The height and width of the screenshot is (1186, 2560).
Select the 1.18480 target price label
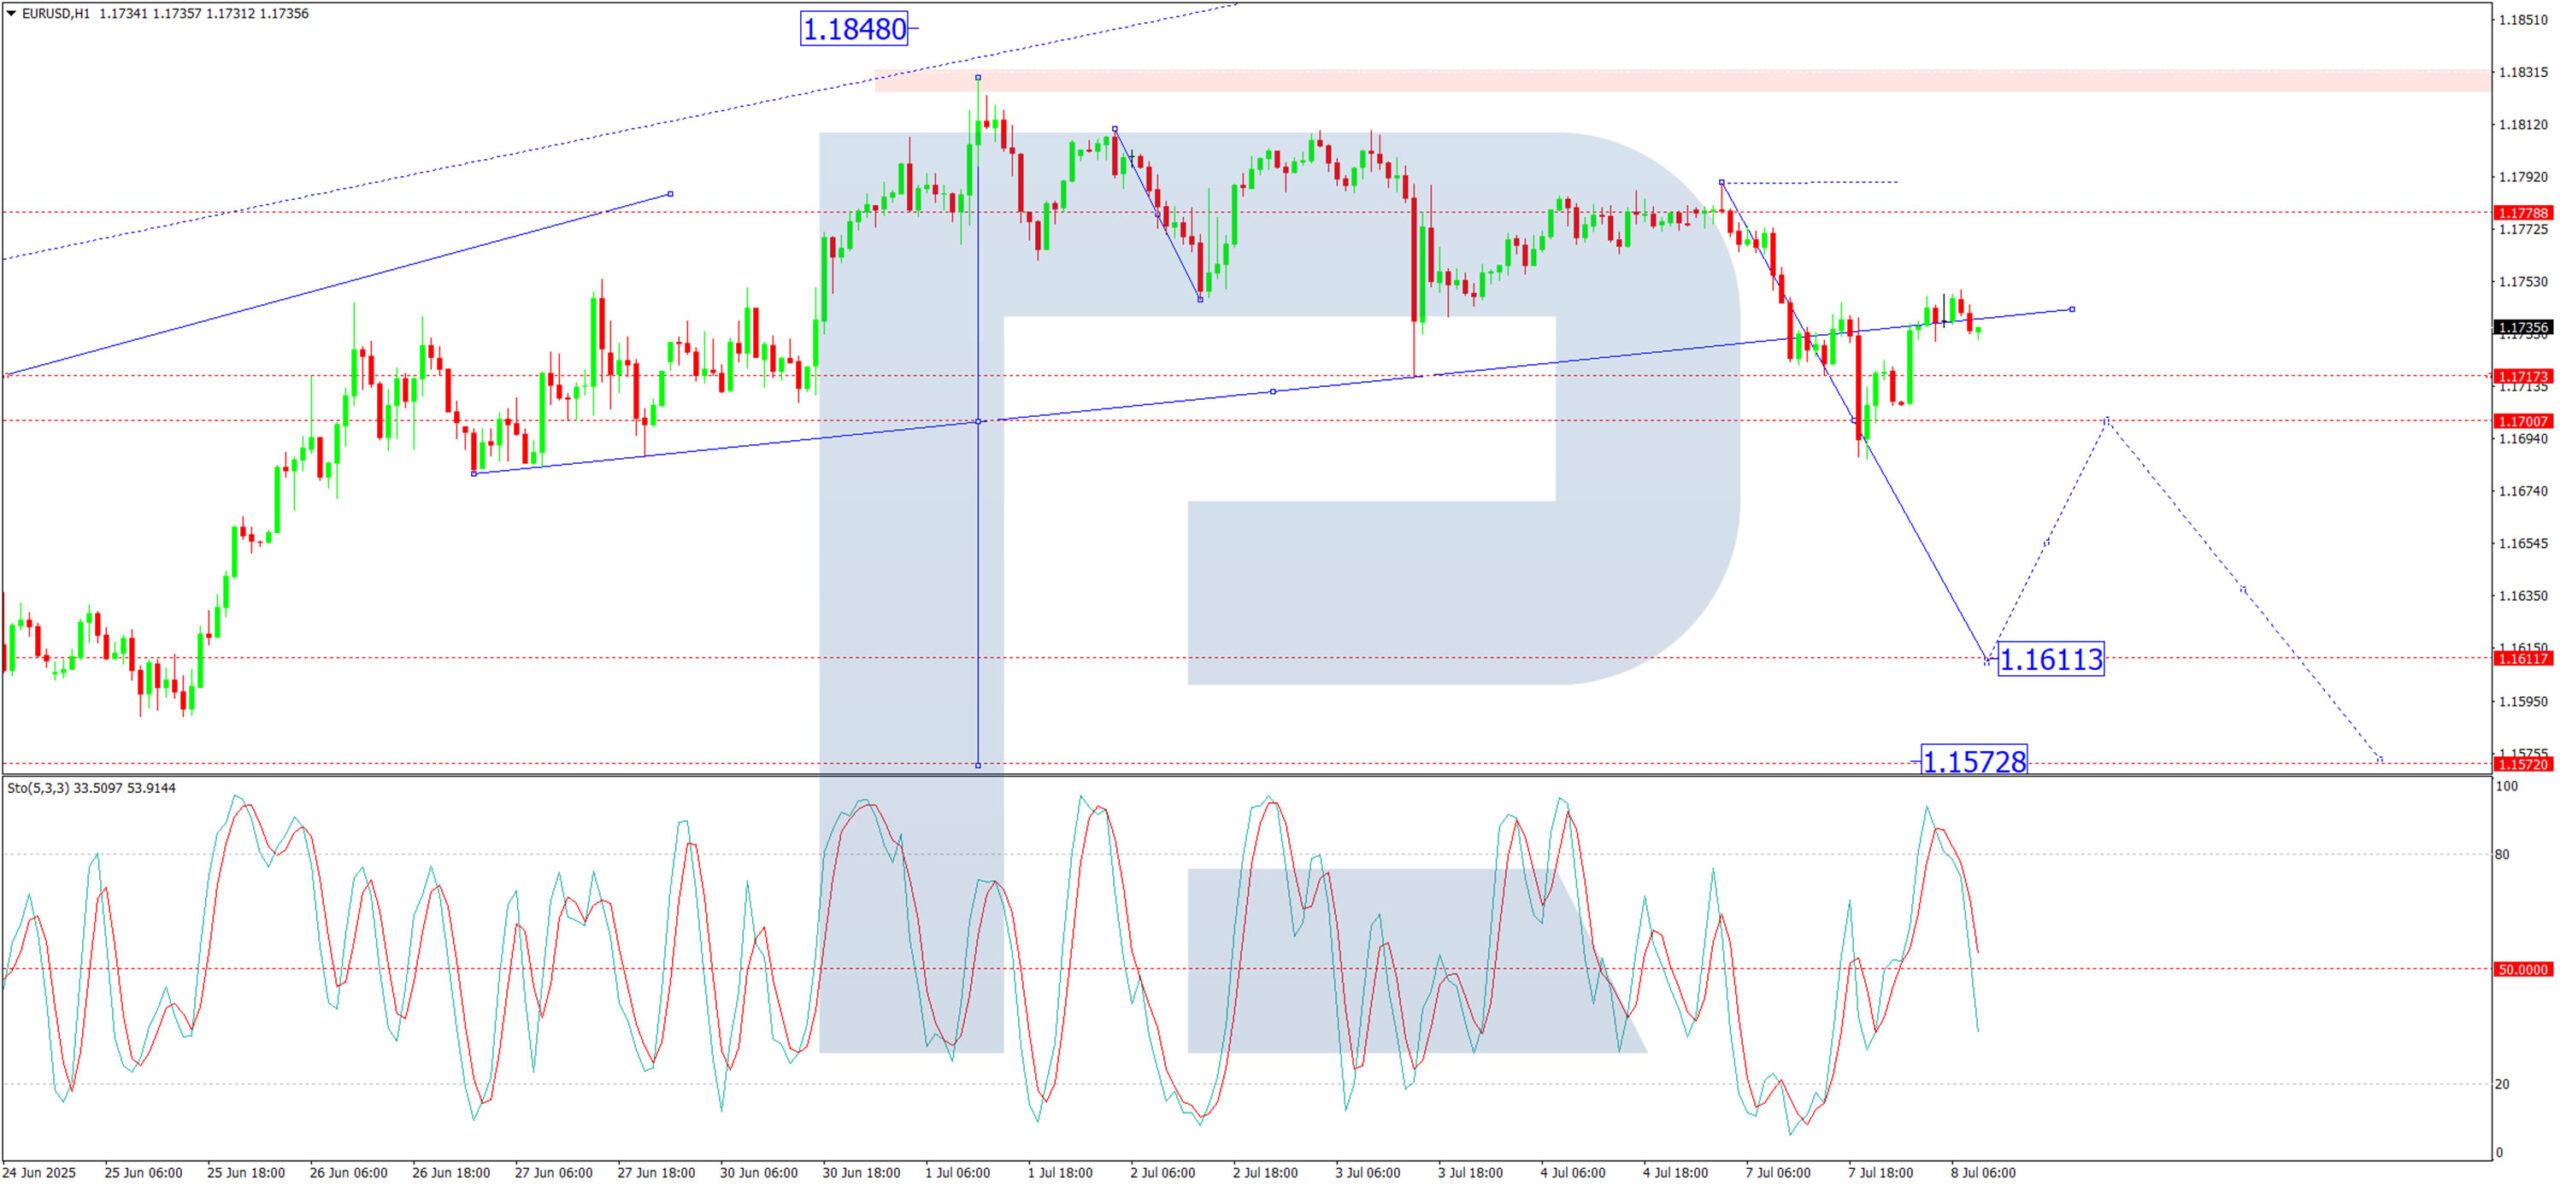(x=854, y=29)
